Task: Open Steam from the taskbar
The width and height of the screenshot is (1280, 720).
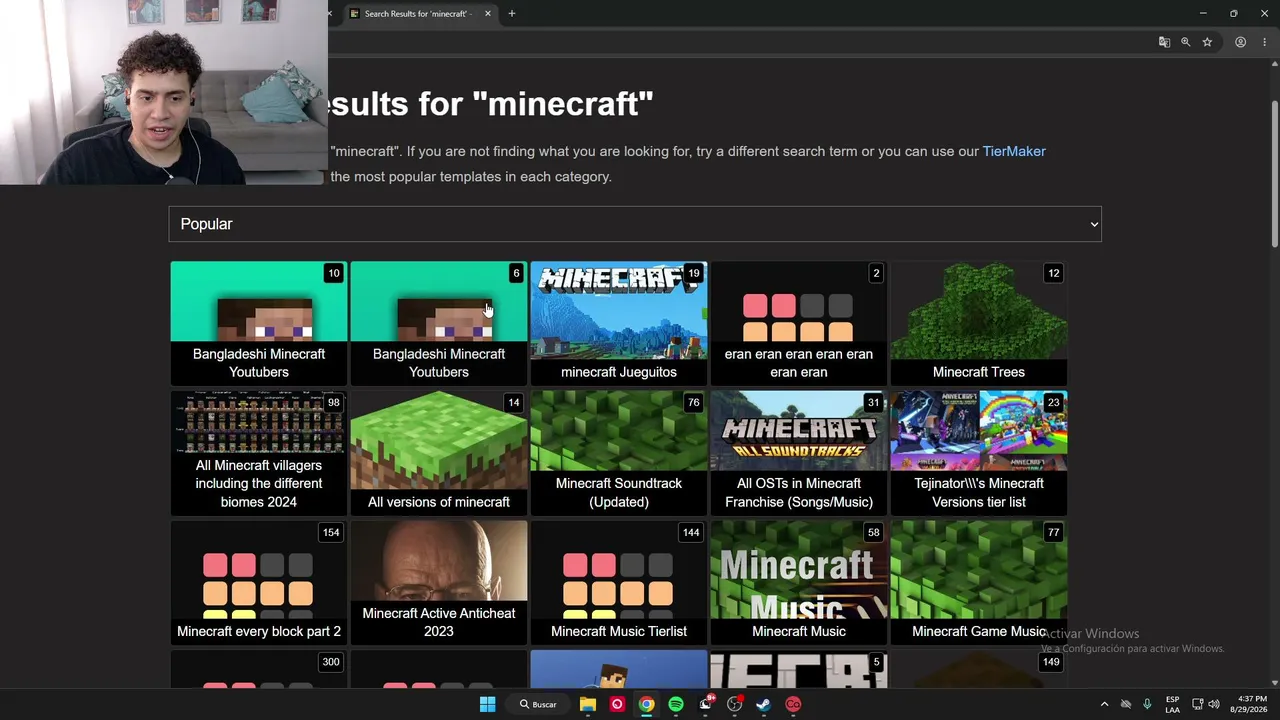Action: pos(764,704)
